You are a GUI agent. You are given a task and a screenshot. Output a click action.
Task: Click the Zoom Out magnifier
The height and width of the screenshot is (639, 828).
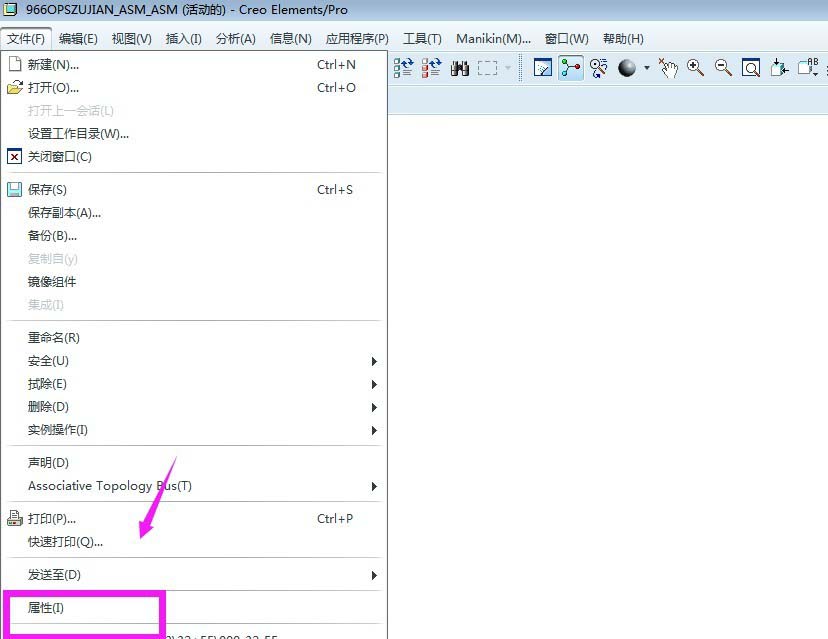(723, 68)
